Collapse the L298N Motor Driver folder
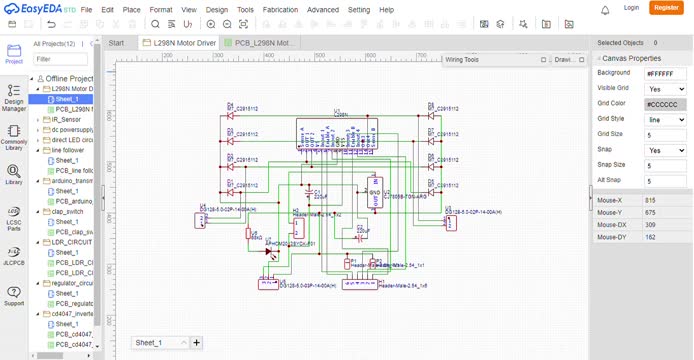This screenshot has width=694, height=360. pos(38,89)
